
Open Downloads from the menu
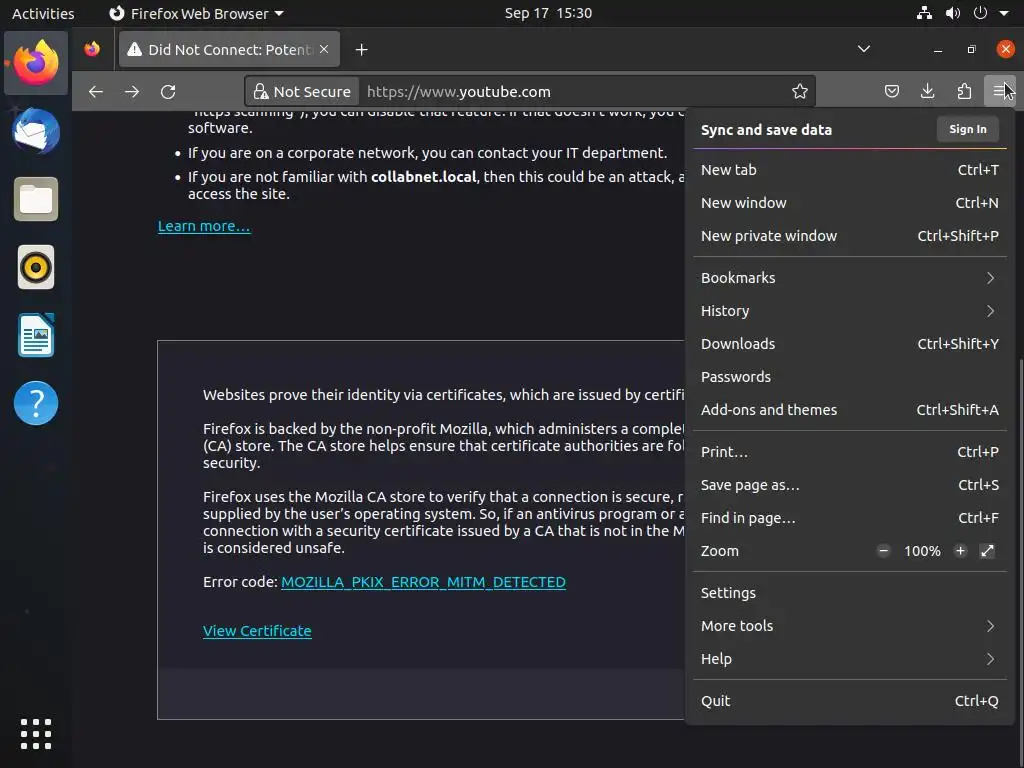(x=850, y=344)
